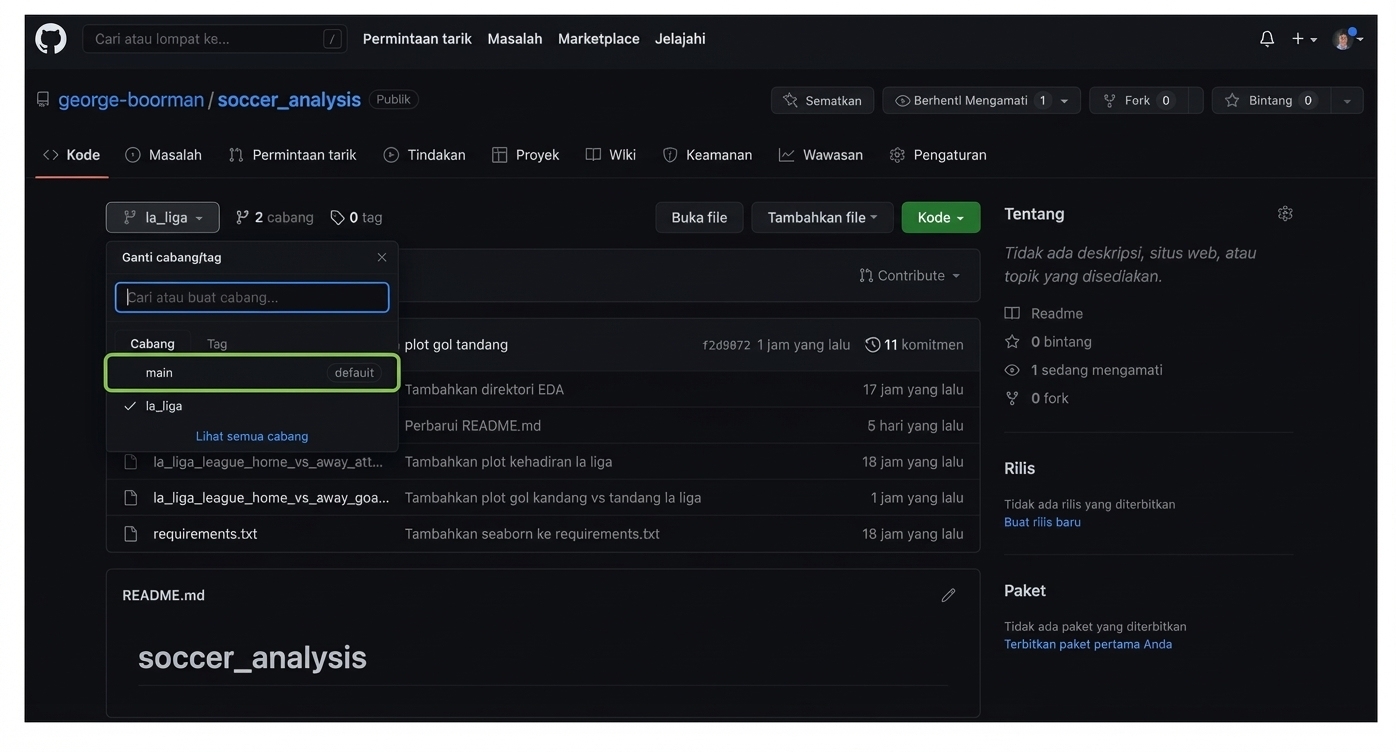This screenshot has width=1396, height=752.
Task: Open the notifications bell
Action: point(1267,39)
